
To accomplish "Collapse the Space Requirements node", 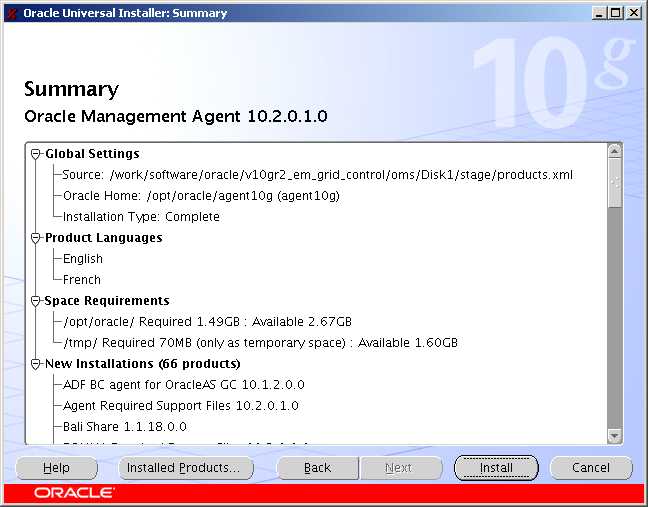I will click(x=36, y=301).
